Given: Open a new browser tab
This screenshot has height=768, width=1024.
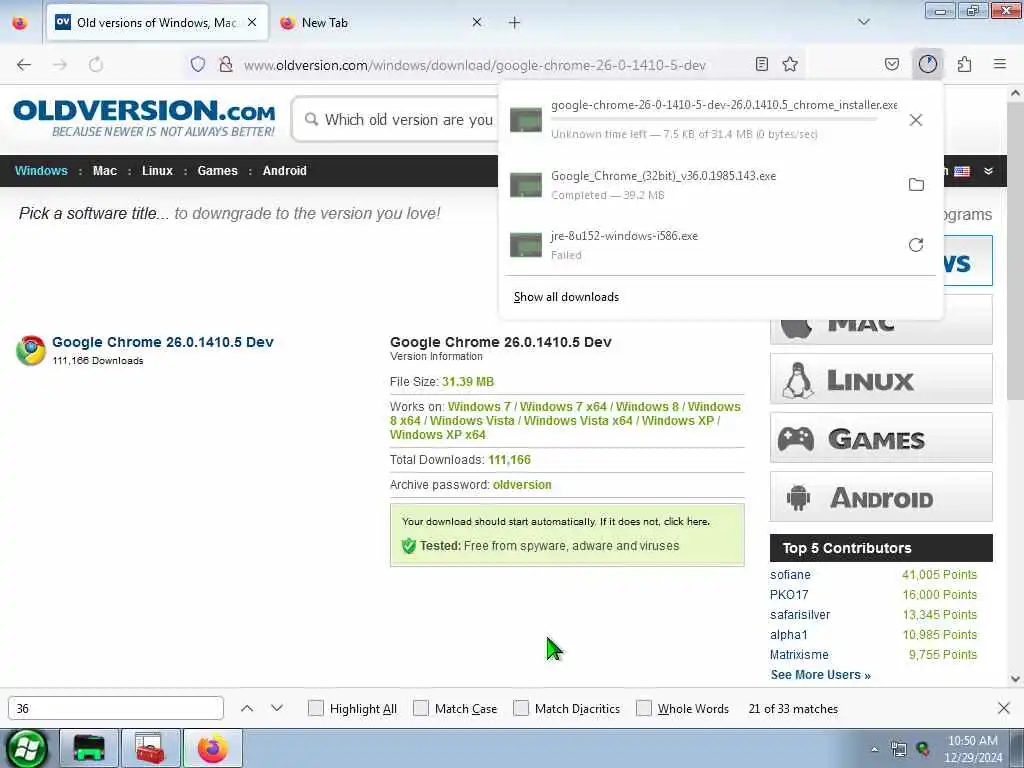Looking at the screenshot, I should tap(514, 23).
